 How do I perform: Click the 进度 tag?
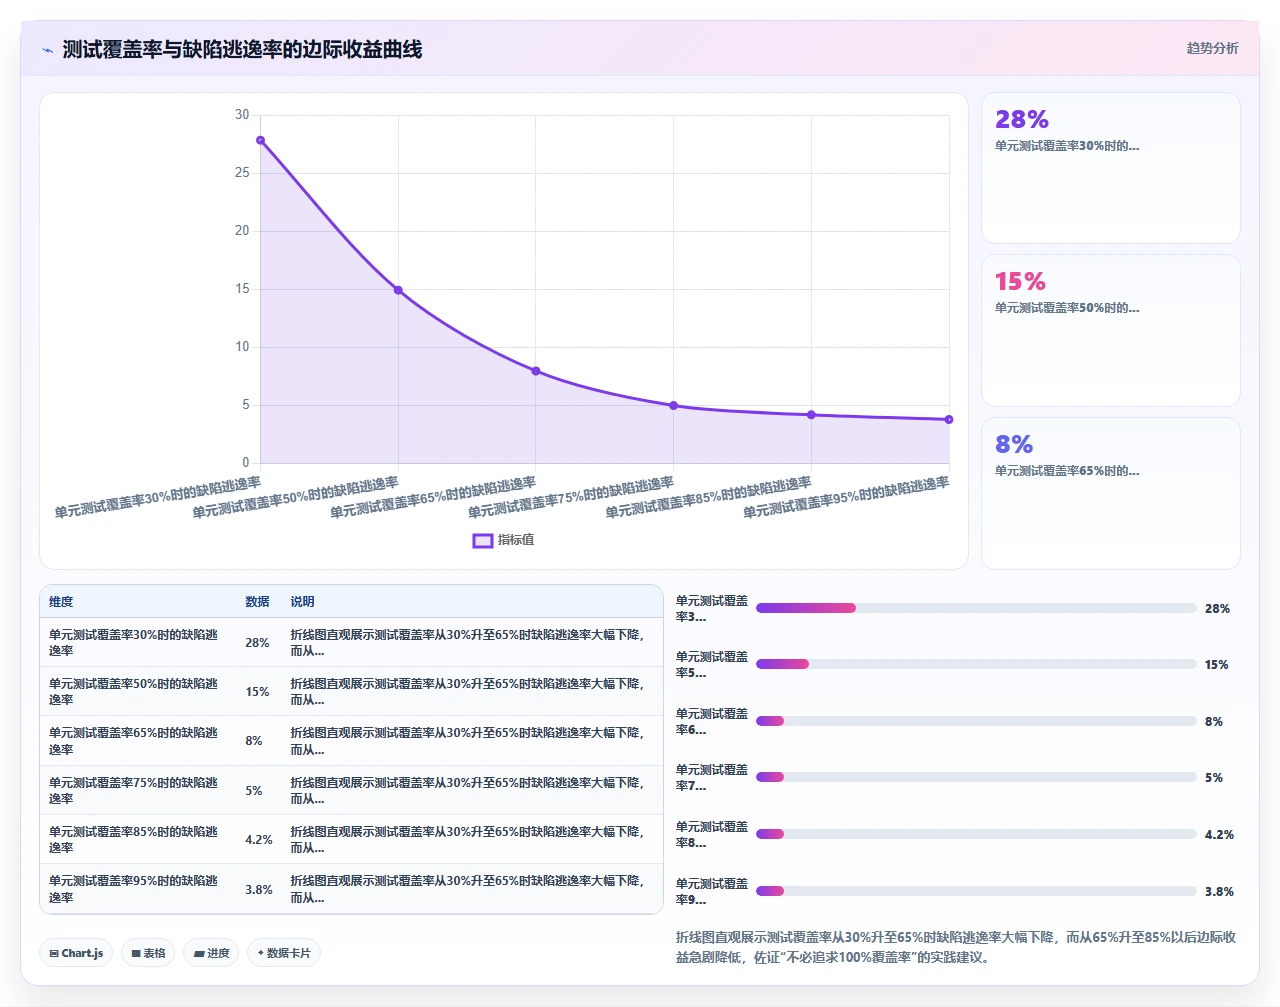click(211, 953)
